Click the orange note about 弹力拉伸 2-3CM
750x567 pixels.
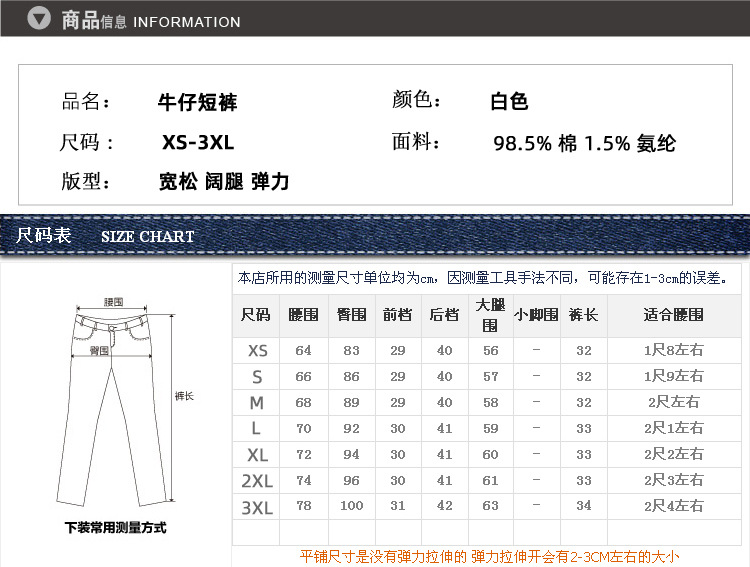tap(489, 556)
